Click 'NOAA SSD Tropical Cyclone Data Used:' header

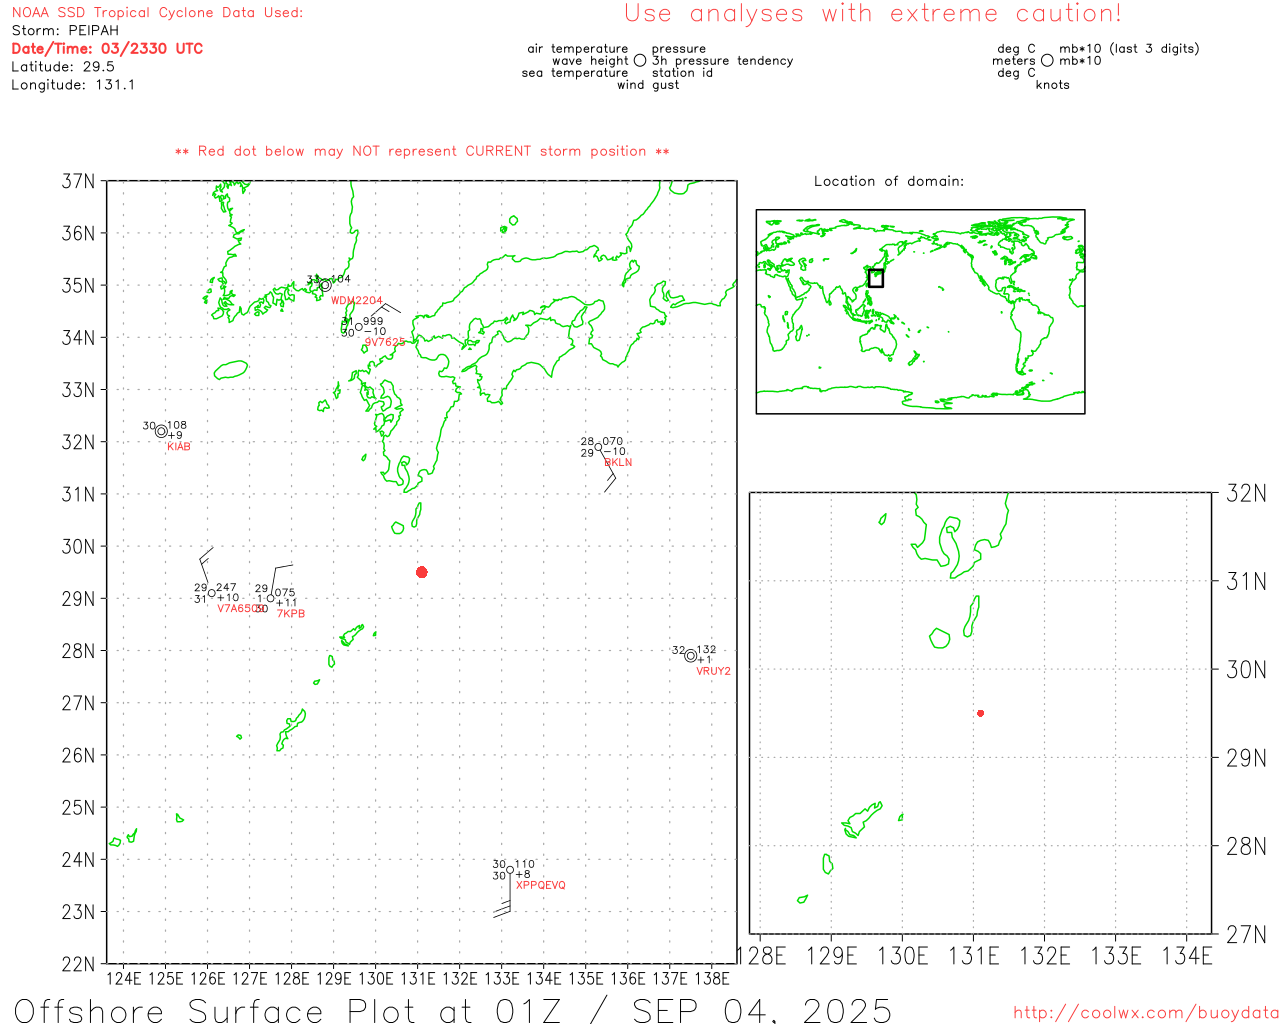[157, 13]
